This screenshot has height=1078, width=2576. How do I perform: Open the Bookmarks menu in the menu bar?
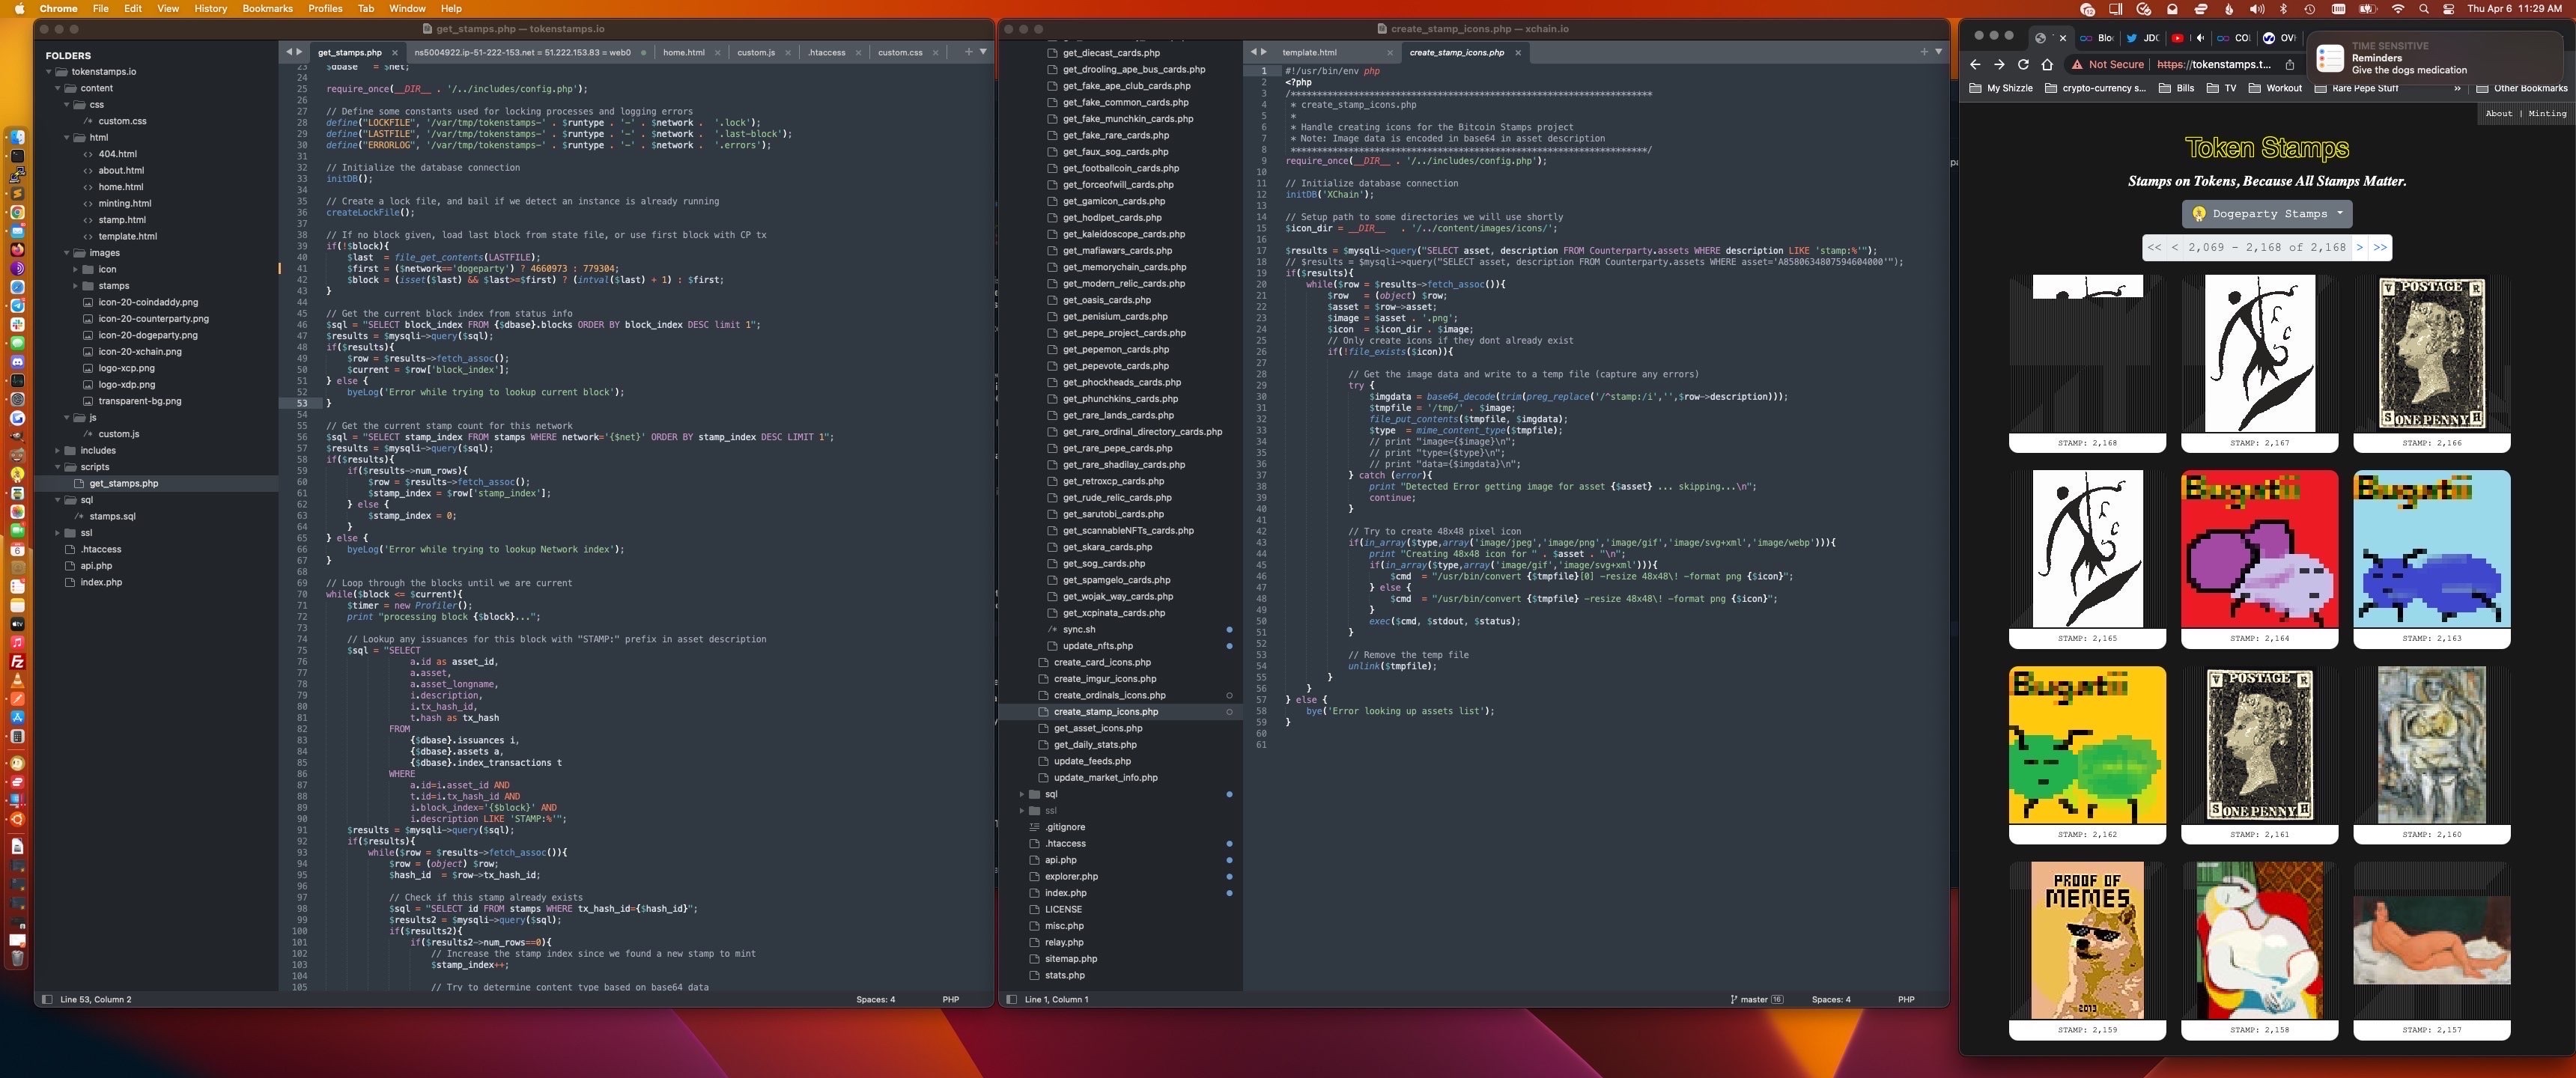coord(267,9)
